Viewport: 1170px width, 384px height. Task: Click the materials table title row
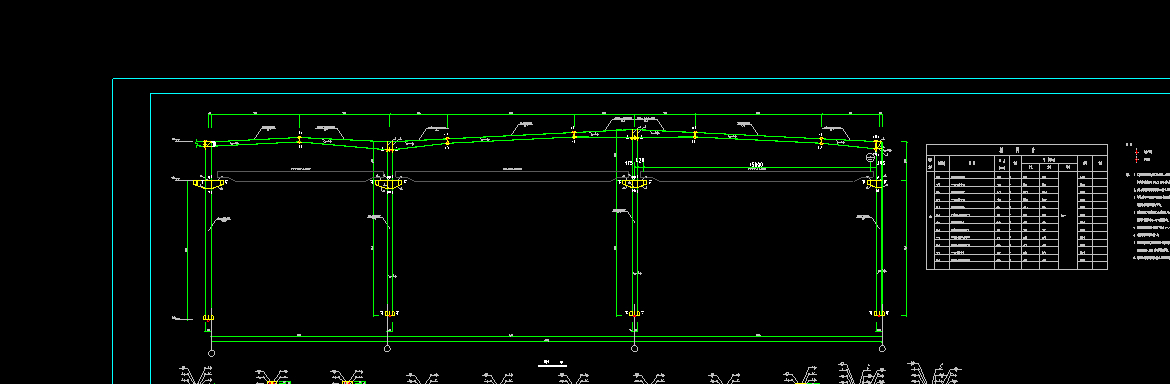1016,149
